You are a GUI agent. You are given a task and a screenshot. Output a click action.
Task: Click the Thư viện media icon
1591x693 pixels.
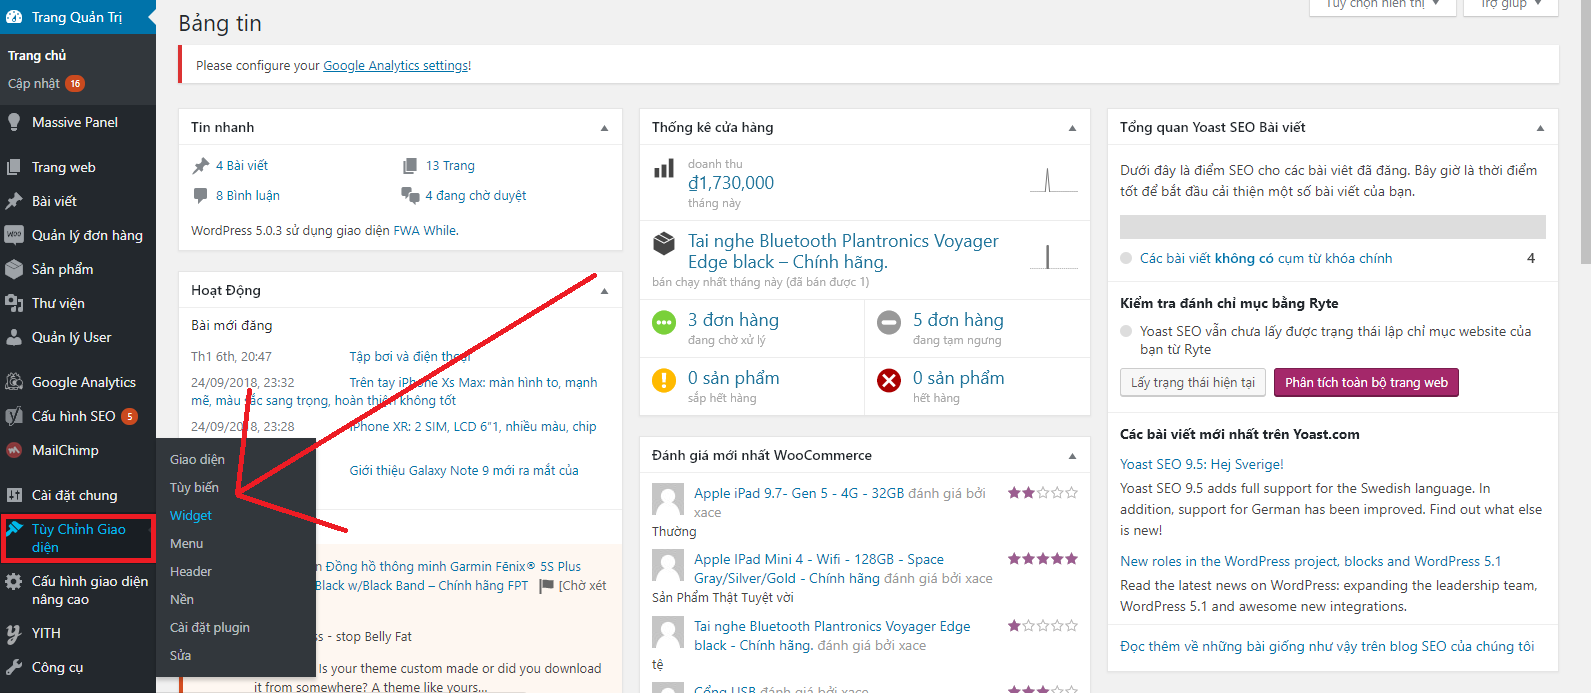point(14,303)
